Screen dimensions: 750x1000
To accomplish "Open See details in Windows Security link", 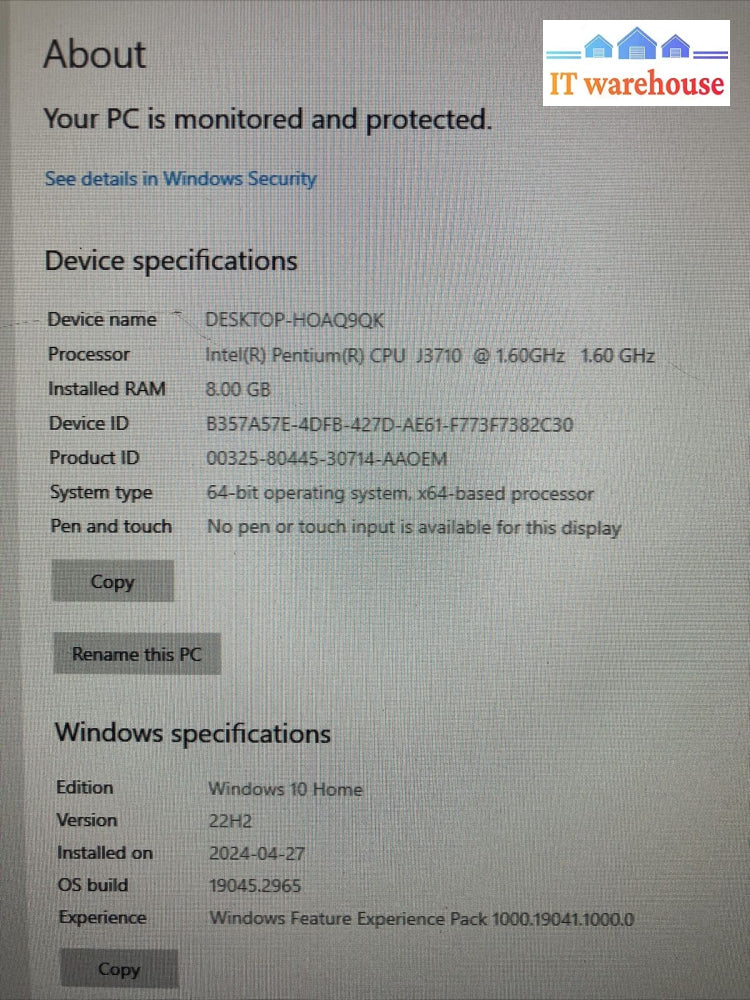I will click(x=180, y=179).
